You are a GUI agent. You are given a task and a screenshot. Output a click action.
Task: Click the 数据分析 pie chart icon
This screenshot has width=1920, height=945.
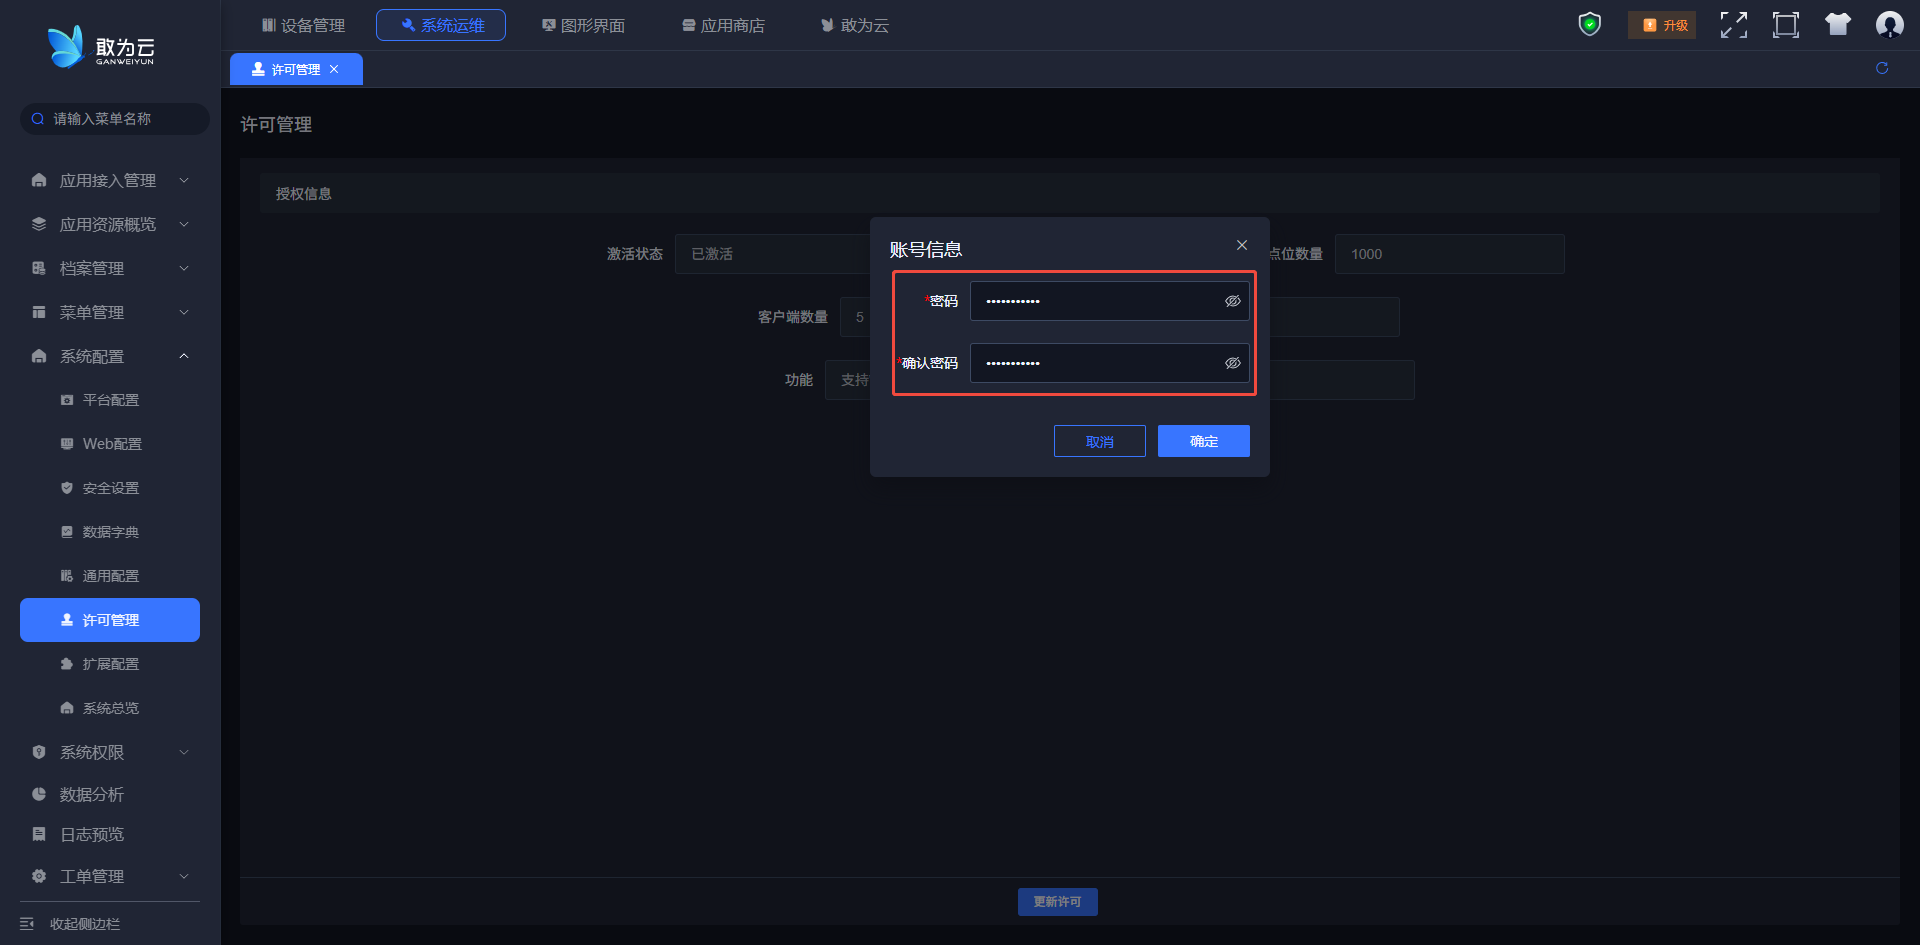(x=39, y=795)
